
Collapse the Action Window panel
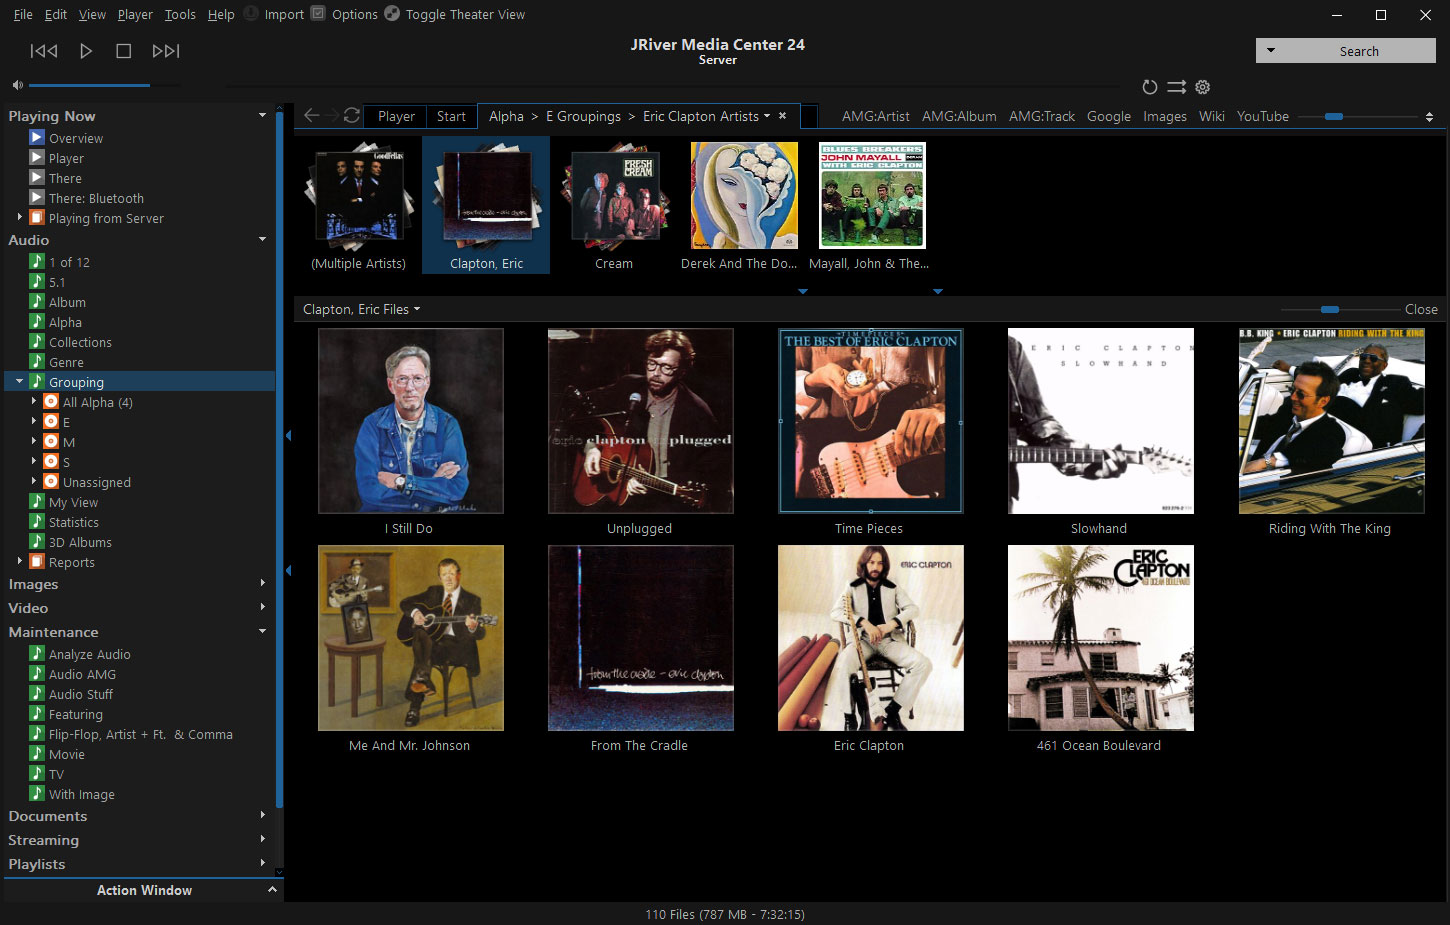[x=272, y=889]
